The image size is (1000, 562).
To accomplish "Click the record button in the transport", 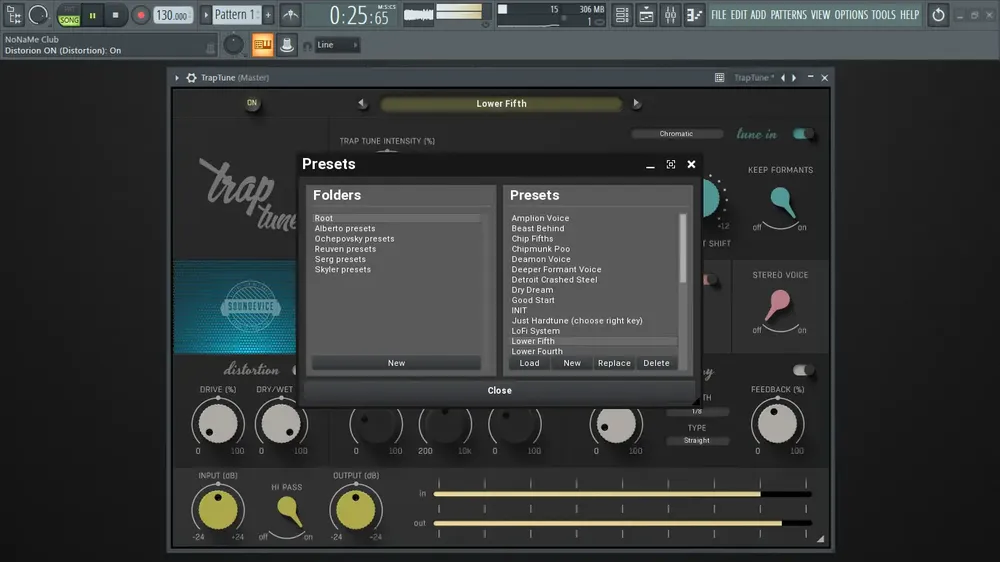I will coord(140,15).
